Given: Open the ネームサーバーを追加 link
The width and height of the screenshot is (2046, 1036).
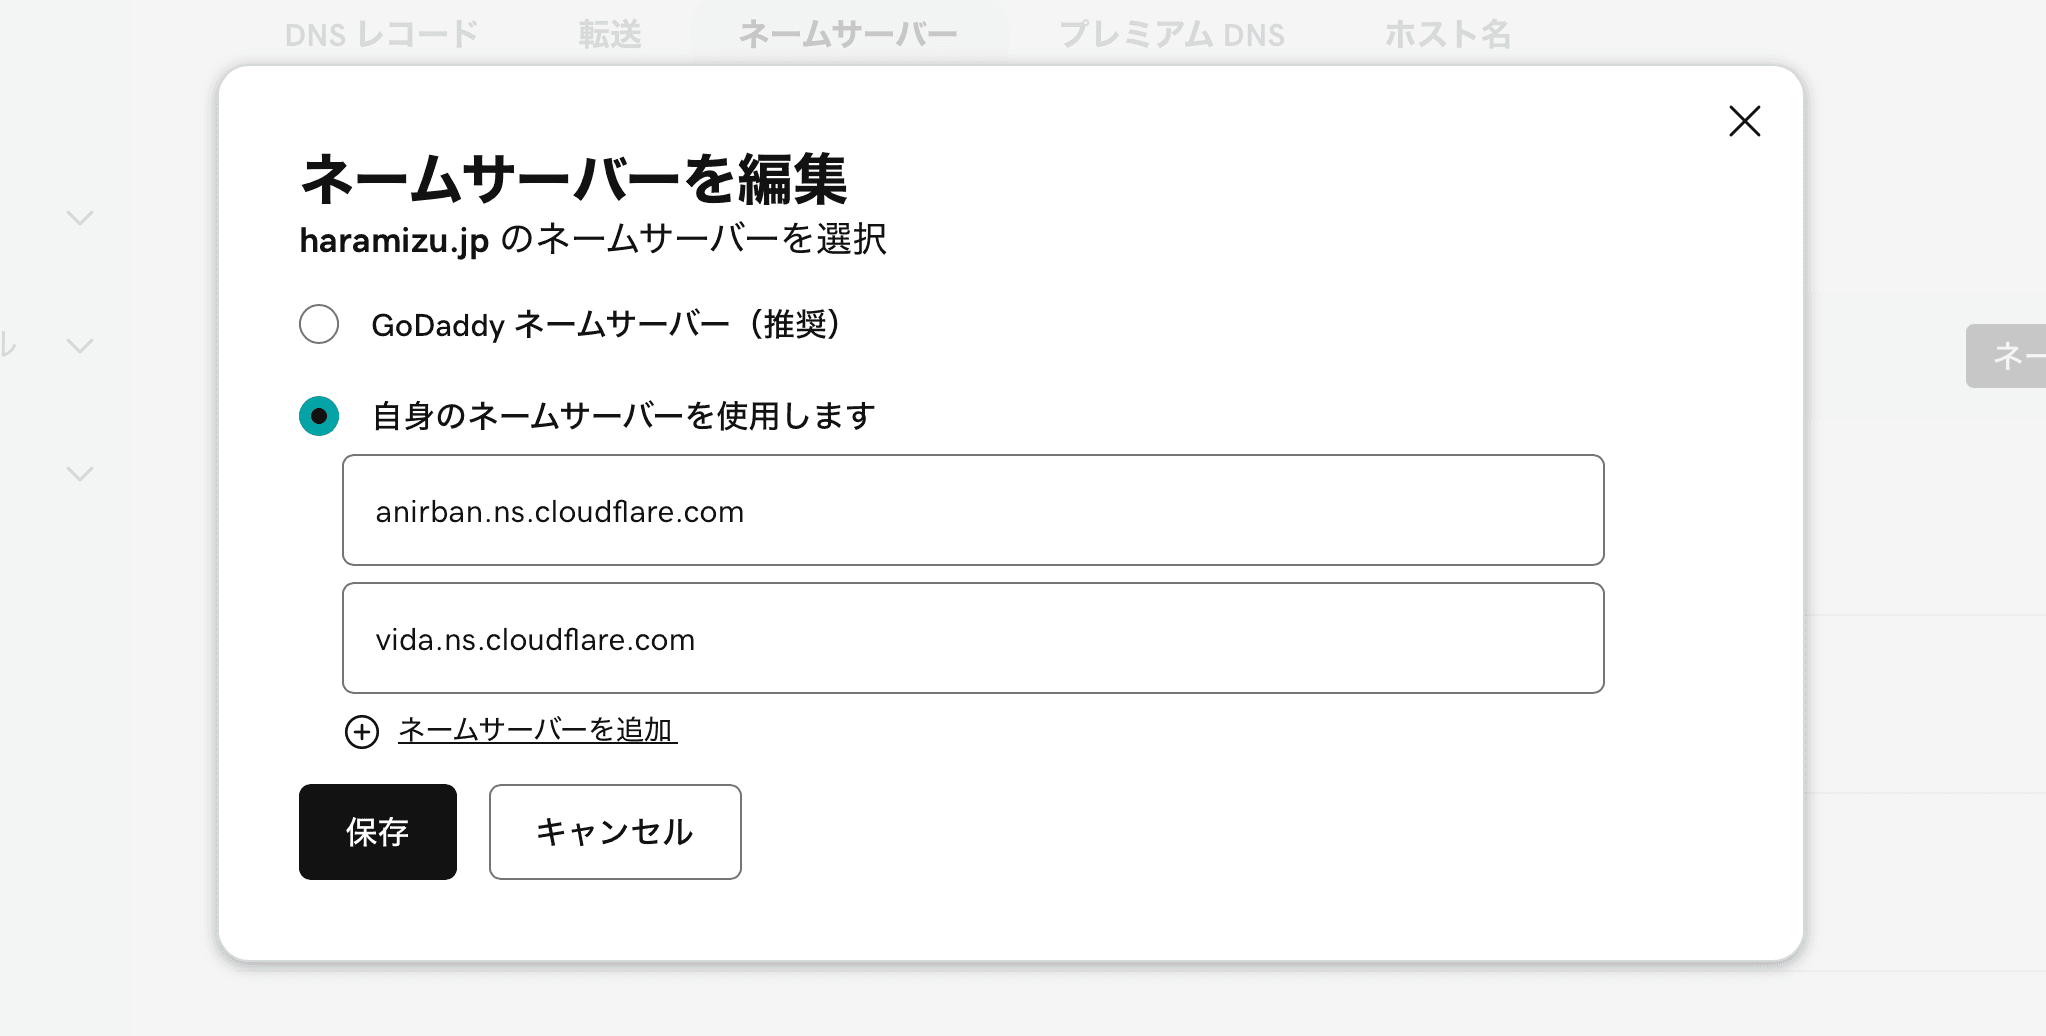Looking at the screenshot, I should coord(537,730).
